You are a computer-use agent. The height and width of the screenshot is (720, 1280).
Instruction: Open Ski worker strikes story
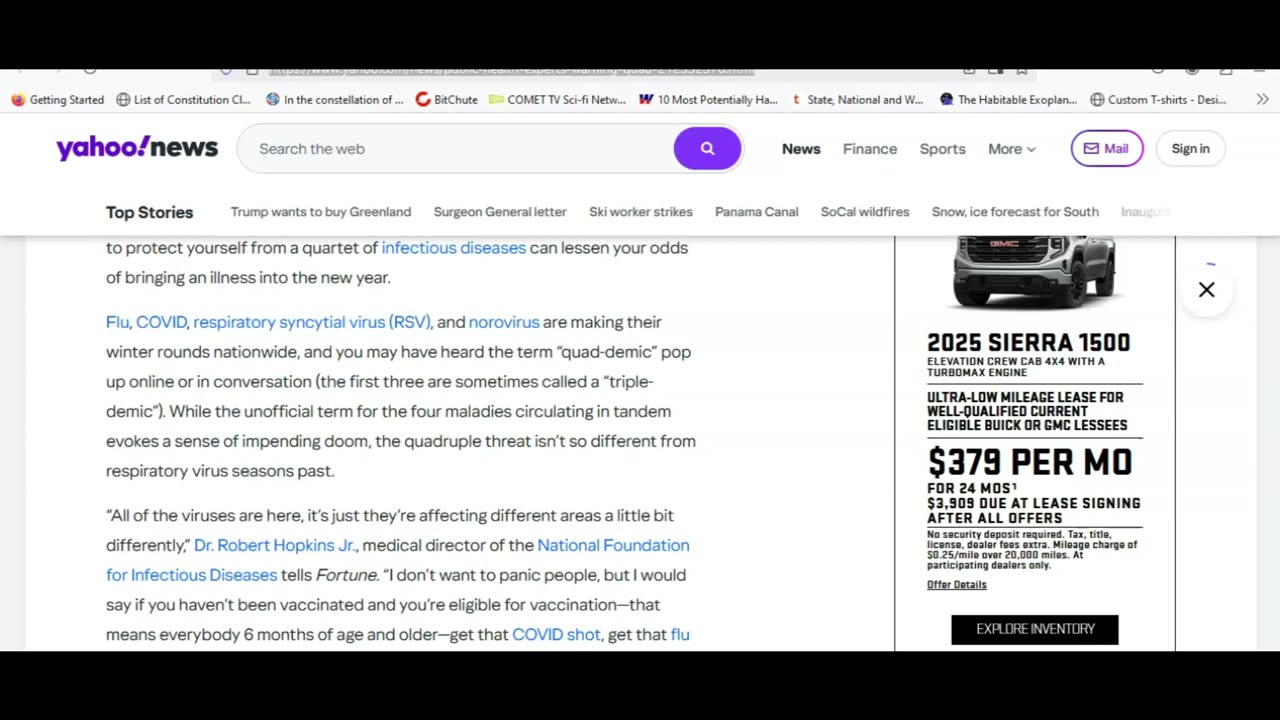coord(641,212)
